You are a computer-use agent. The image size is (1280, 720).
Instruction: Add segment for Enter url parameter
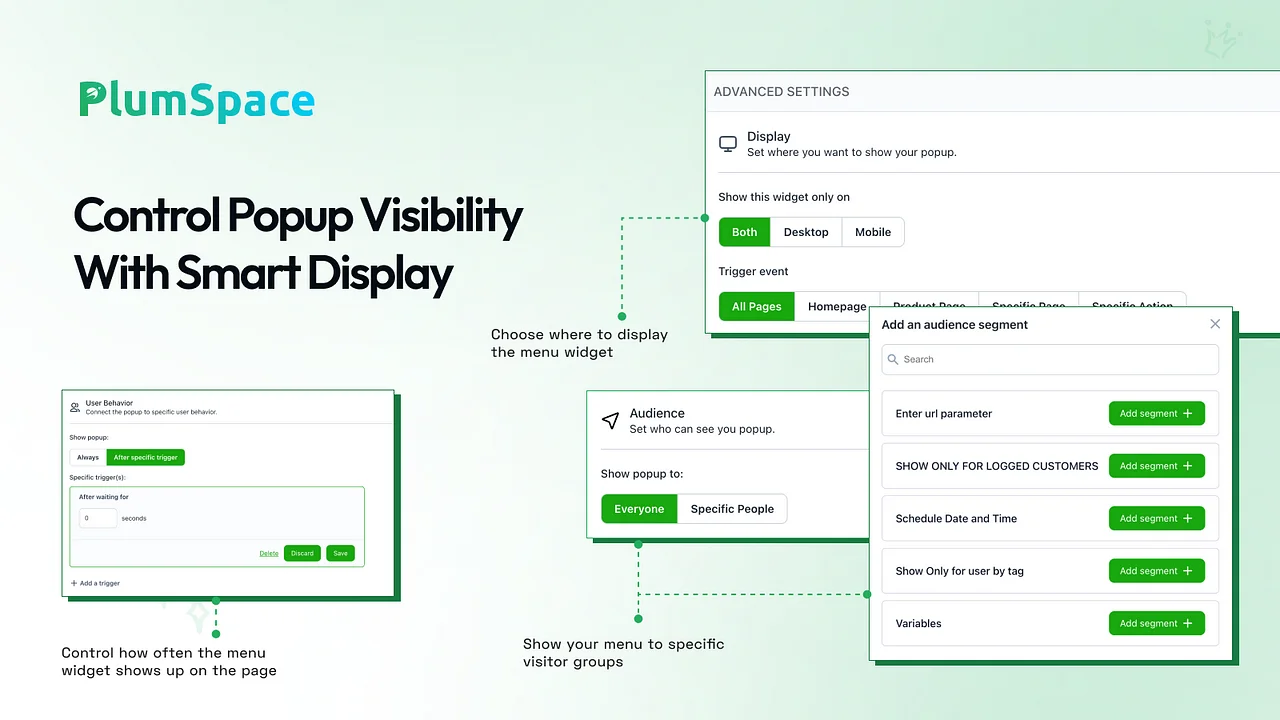(x=1156, y=414)
